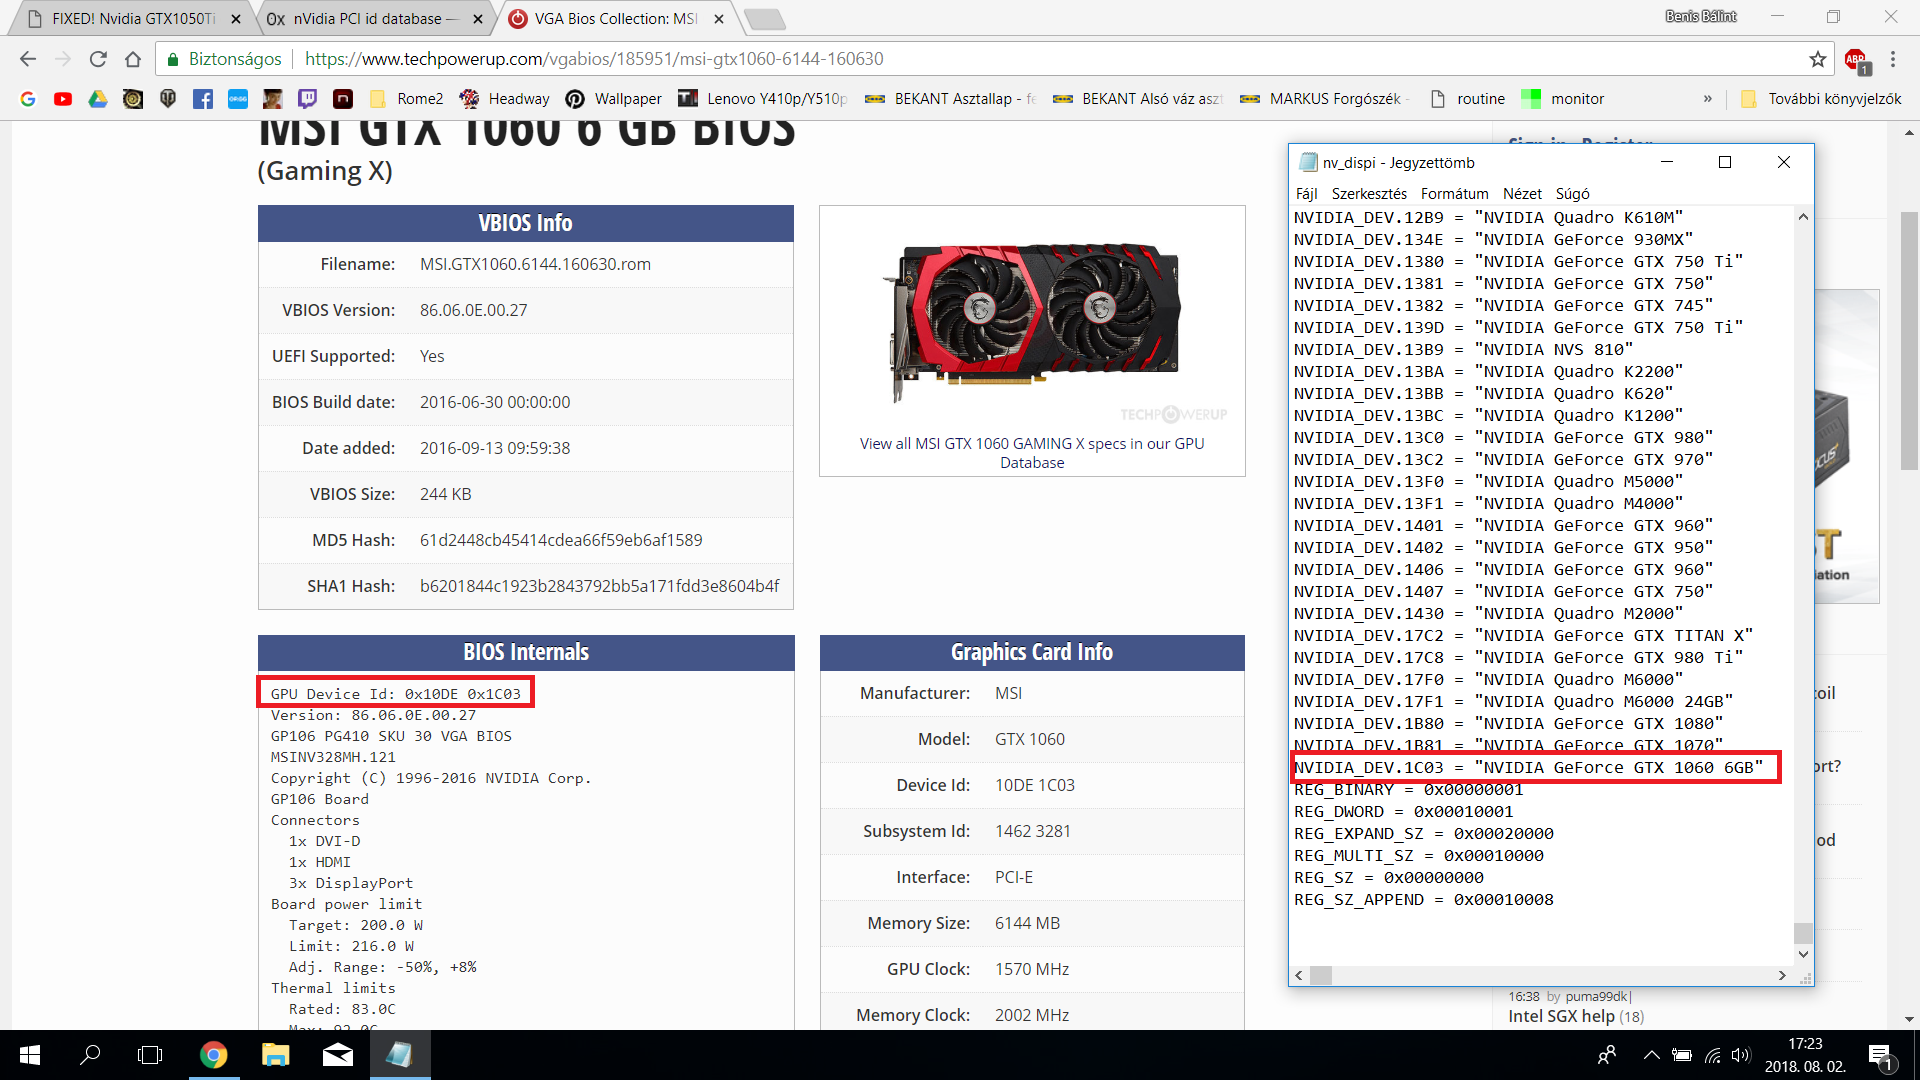
Task: Open Windows taskbar search
Action: click(x=90, y=1055)
